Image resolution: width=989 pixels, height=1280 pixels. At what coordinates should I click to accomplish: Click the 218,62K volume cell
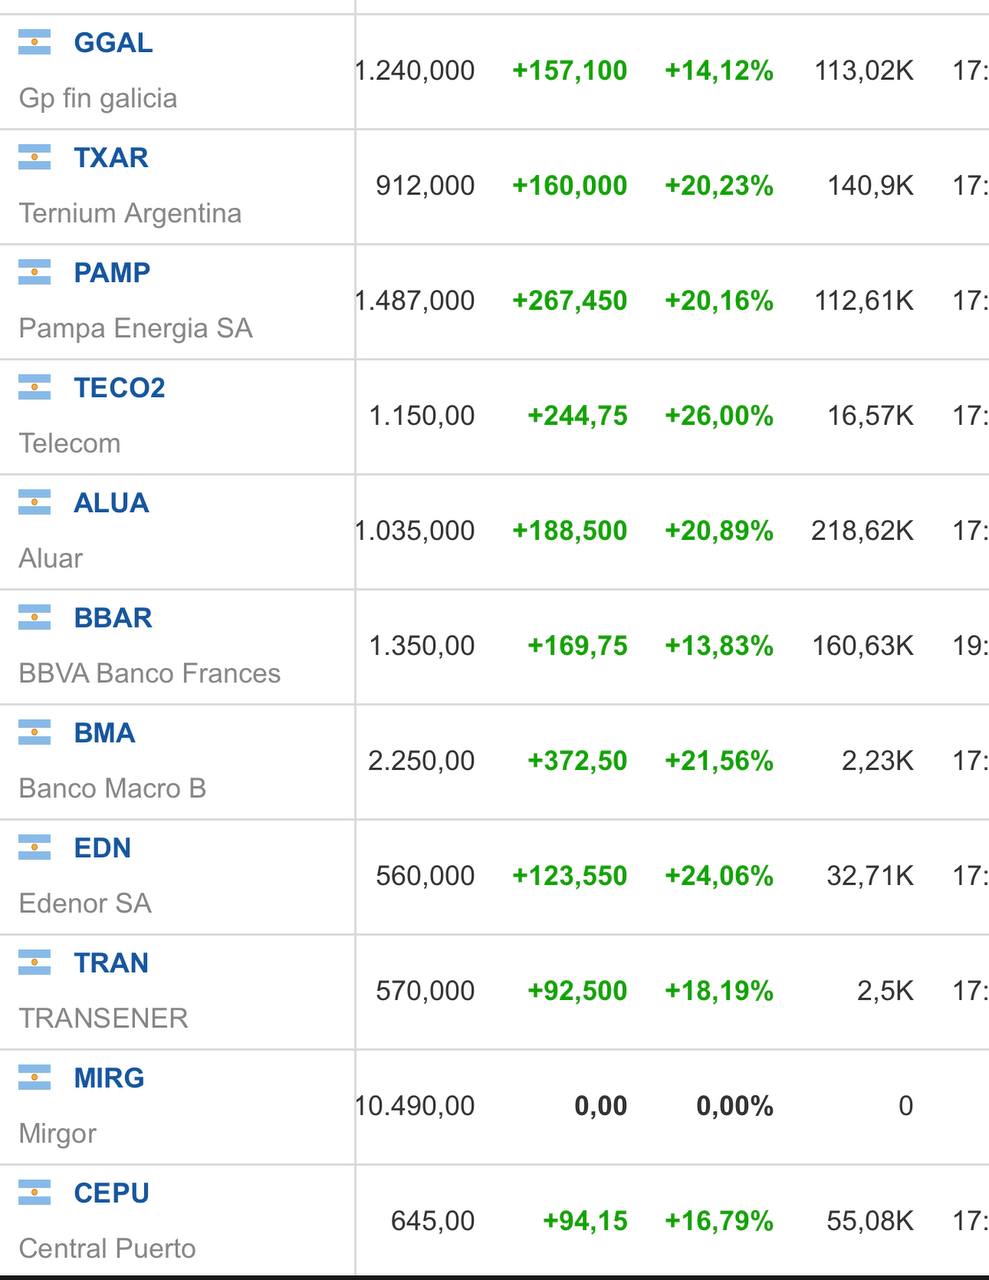862,531
